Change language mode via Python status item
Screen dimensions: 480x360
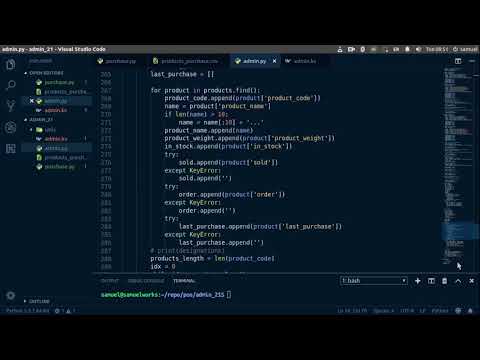[x=440, y=311]
